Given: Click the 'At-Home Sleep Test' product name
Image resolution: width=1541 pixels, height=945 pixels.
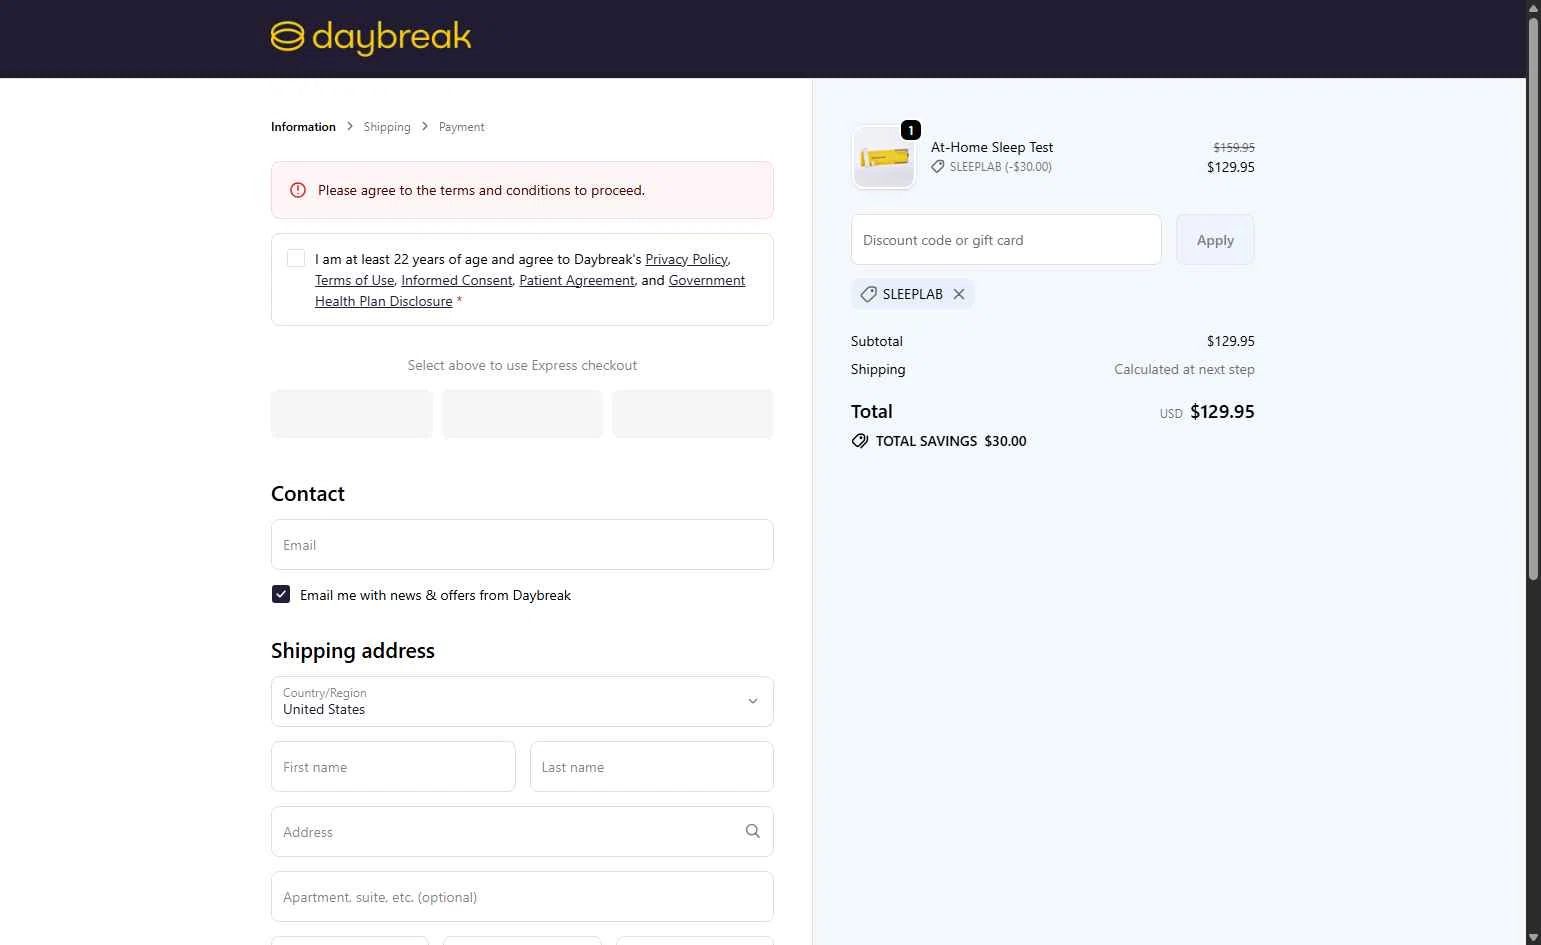Looking at the screenshot, I should (992, 147).
